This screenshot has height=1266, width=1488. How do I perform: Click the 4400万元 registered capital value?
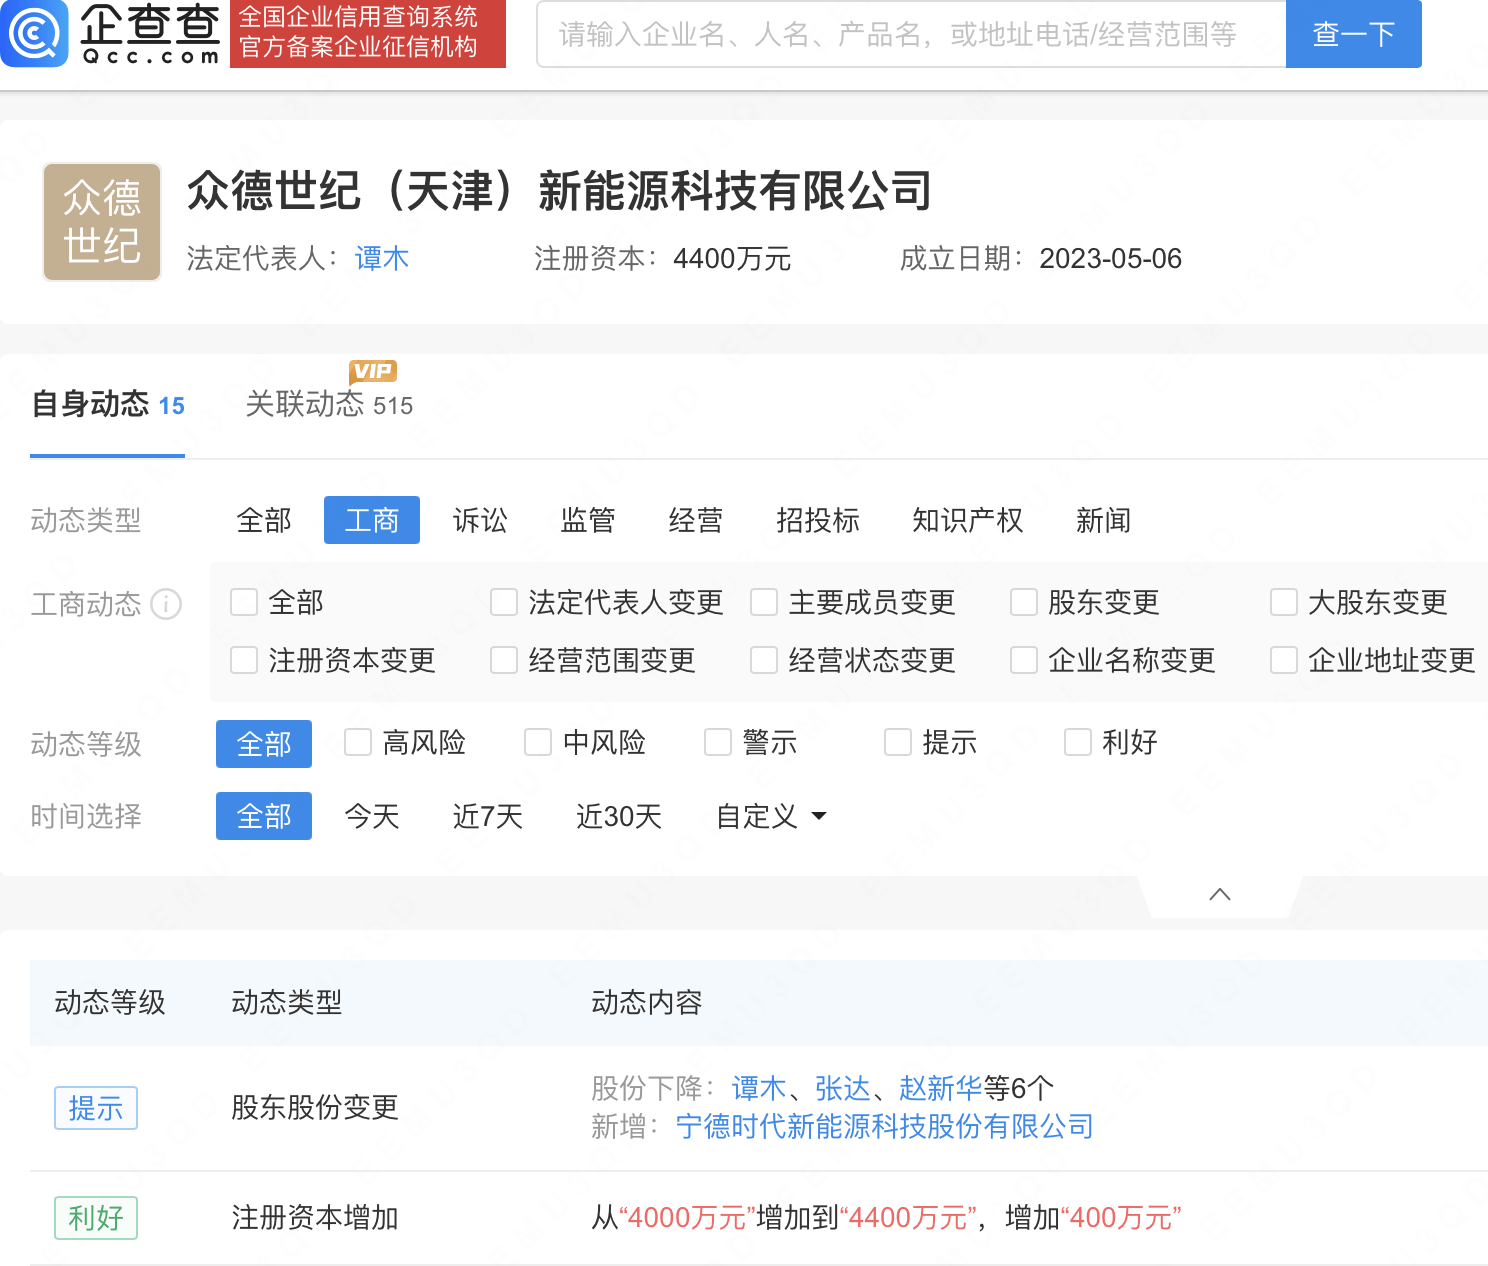(732, 258)
